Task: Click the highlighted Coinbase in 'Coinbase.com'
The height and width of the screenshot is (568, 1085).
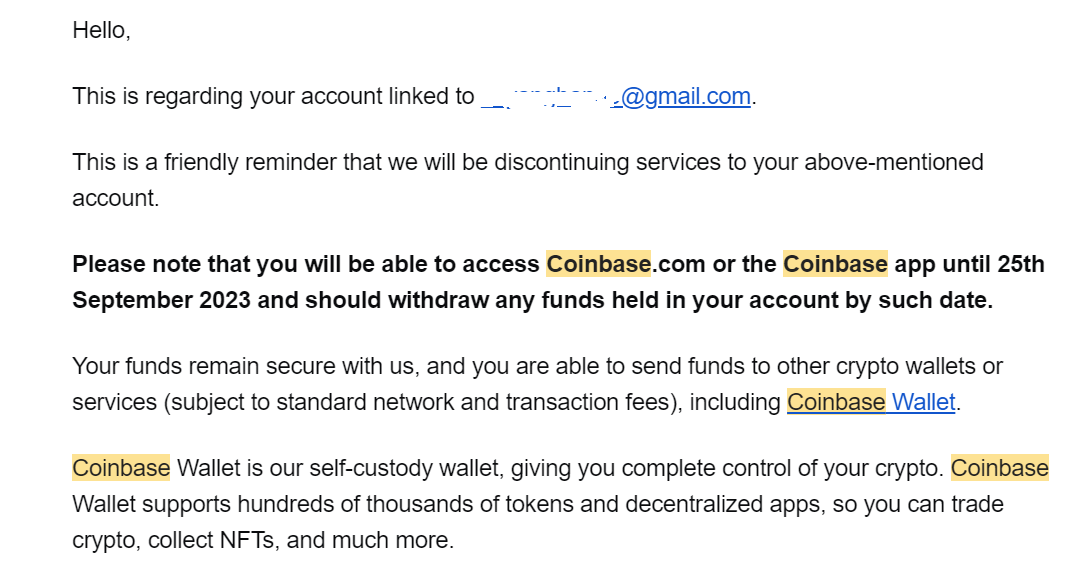Action: (x=599, y=264)
